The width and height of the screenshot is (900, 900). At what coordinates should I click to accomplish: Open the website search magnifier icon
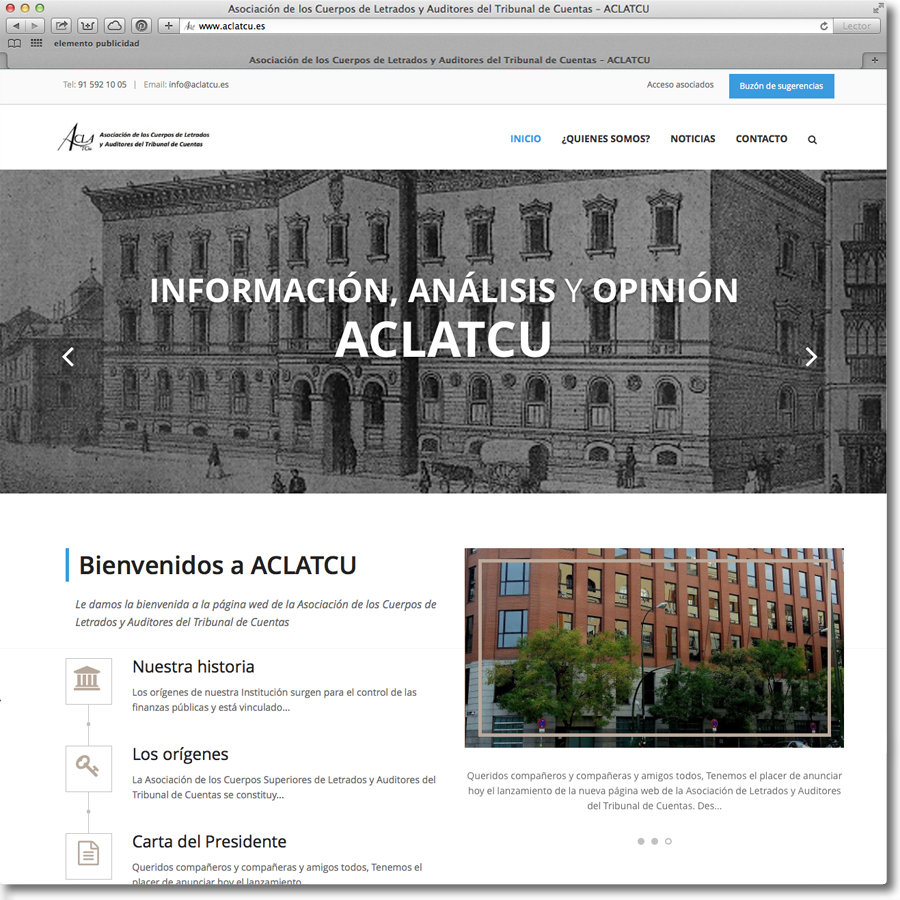pos(812,139)
